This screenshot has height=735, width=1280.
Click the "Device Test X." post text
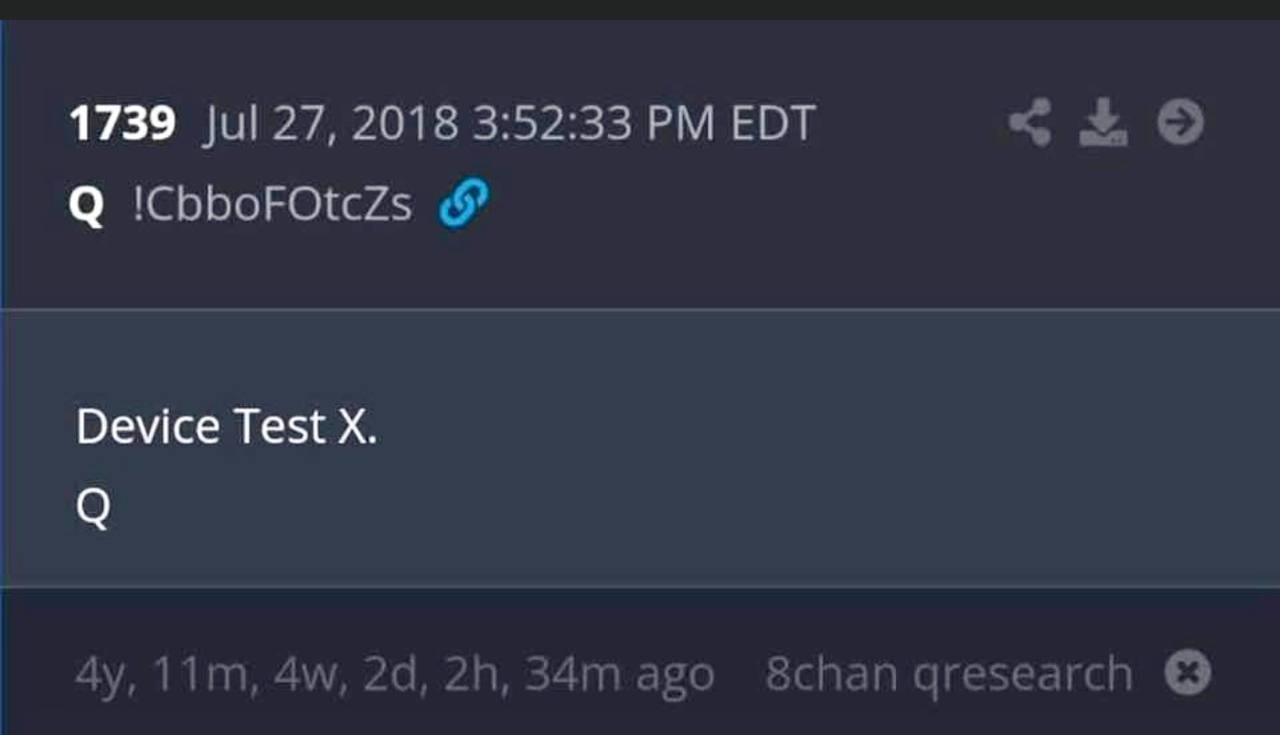(226, 427)
